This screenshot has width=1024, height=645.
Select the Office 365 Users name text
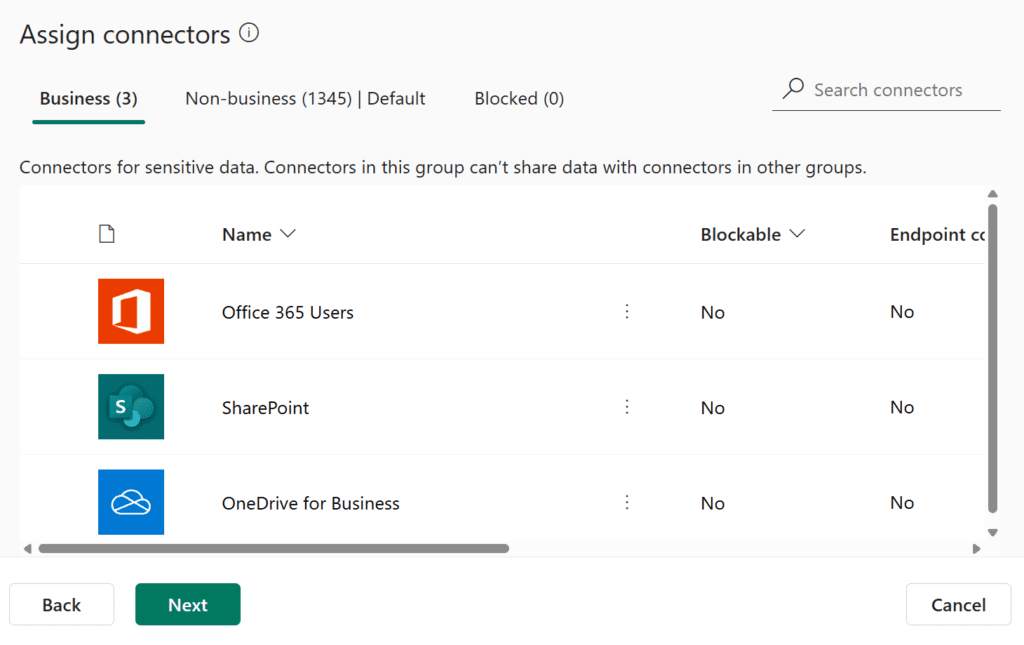click(287, 313)
